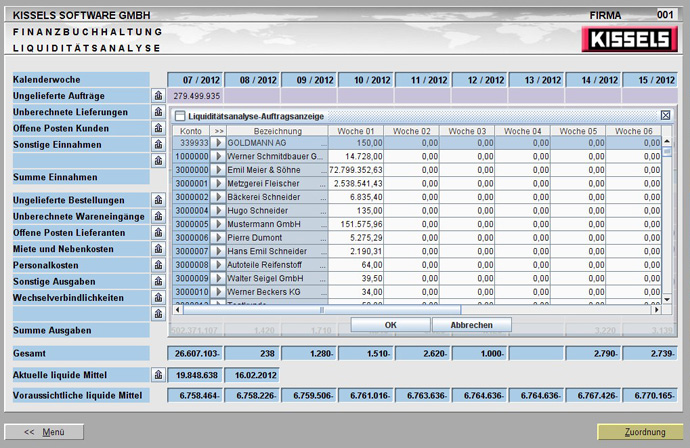Open detail icon beside Ungelieferte Bestellungen

(x=158, y=200)
